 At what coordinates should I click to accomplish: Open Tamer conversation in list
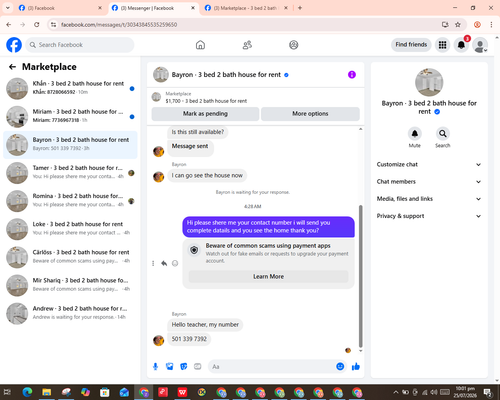pos(70,173)
